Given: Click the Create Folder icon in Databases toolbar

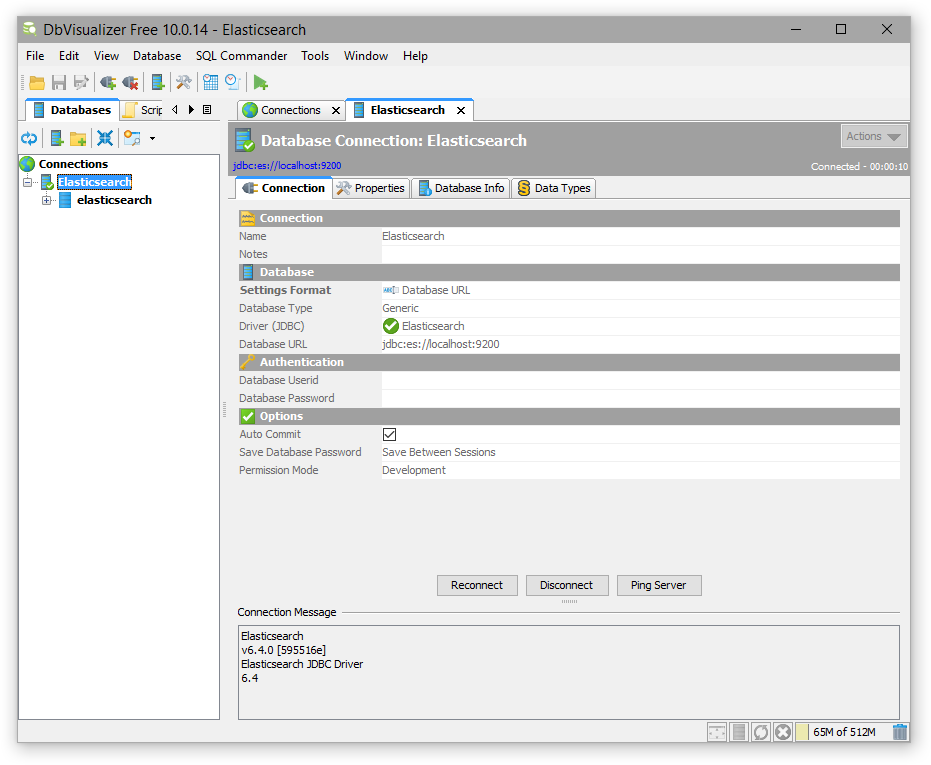Looking at the screenshot, I should (78, 138).
